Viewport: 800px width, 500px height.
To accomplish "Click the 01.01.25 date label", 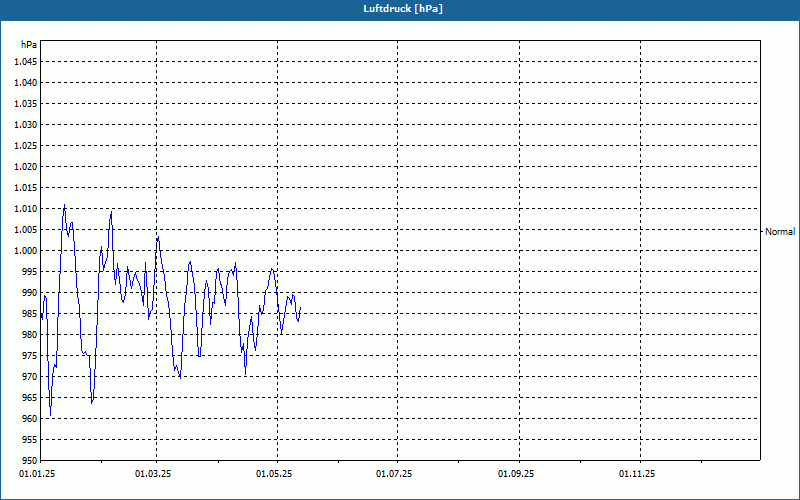I will tap(37, 474).
